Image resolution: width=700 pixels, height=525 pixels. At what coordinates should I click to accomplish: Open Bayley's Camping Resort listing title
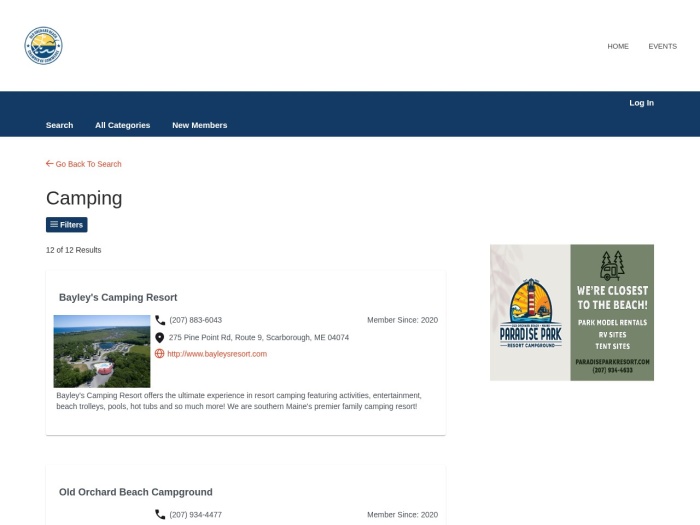tap(118, 297)
